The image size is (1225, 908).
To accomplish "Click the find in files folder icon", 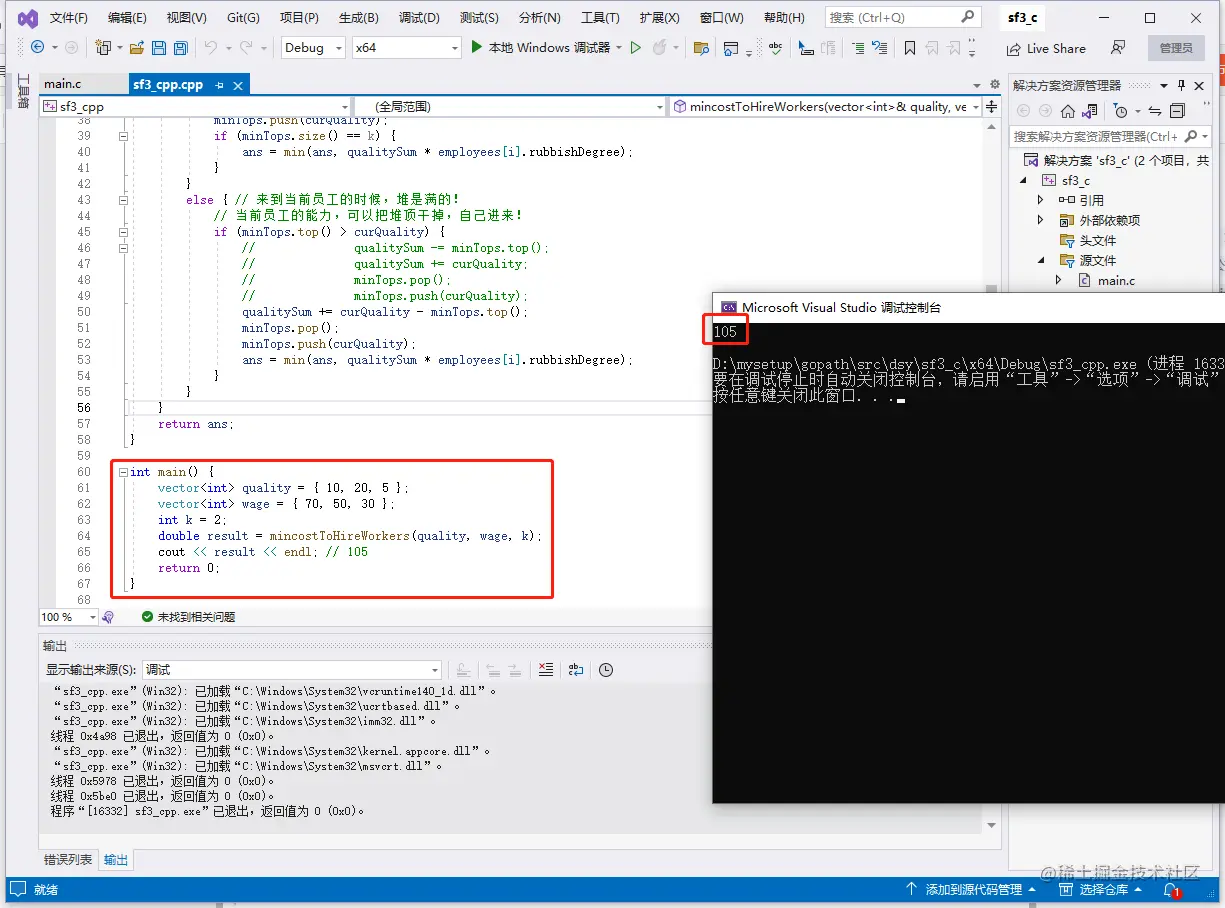I will point(701,48).
